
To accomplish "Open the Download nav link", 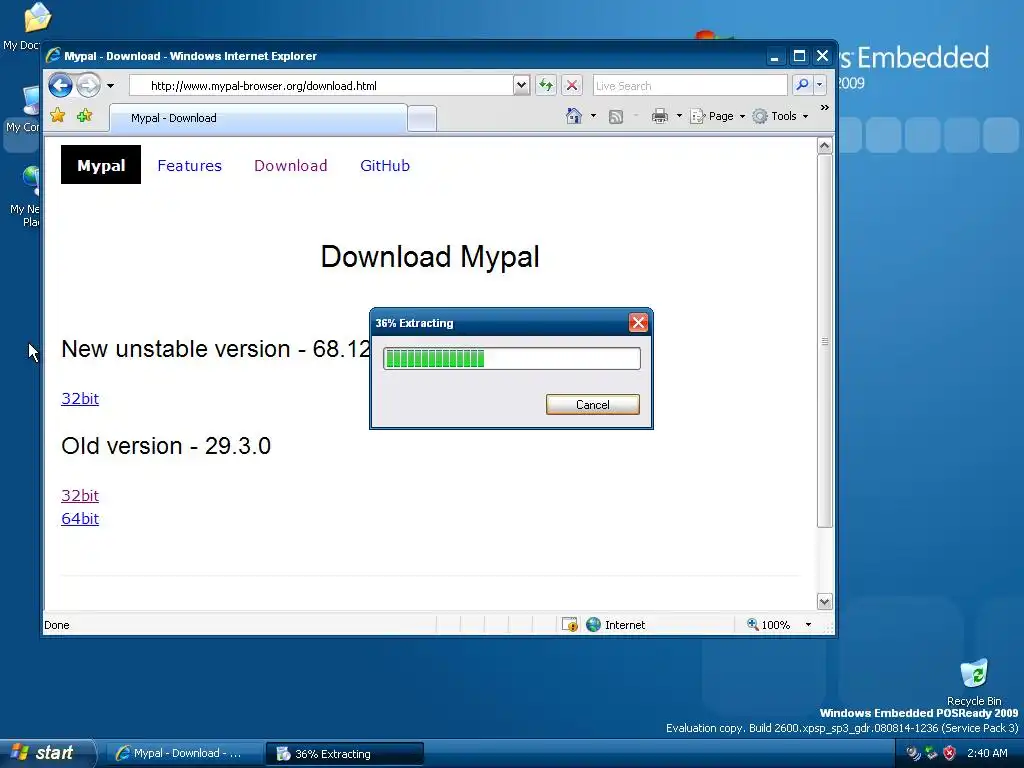I will coord(291,166).
